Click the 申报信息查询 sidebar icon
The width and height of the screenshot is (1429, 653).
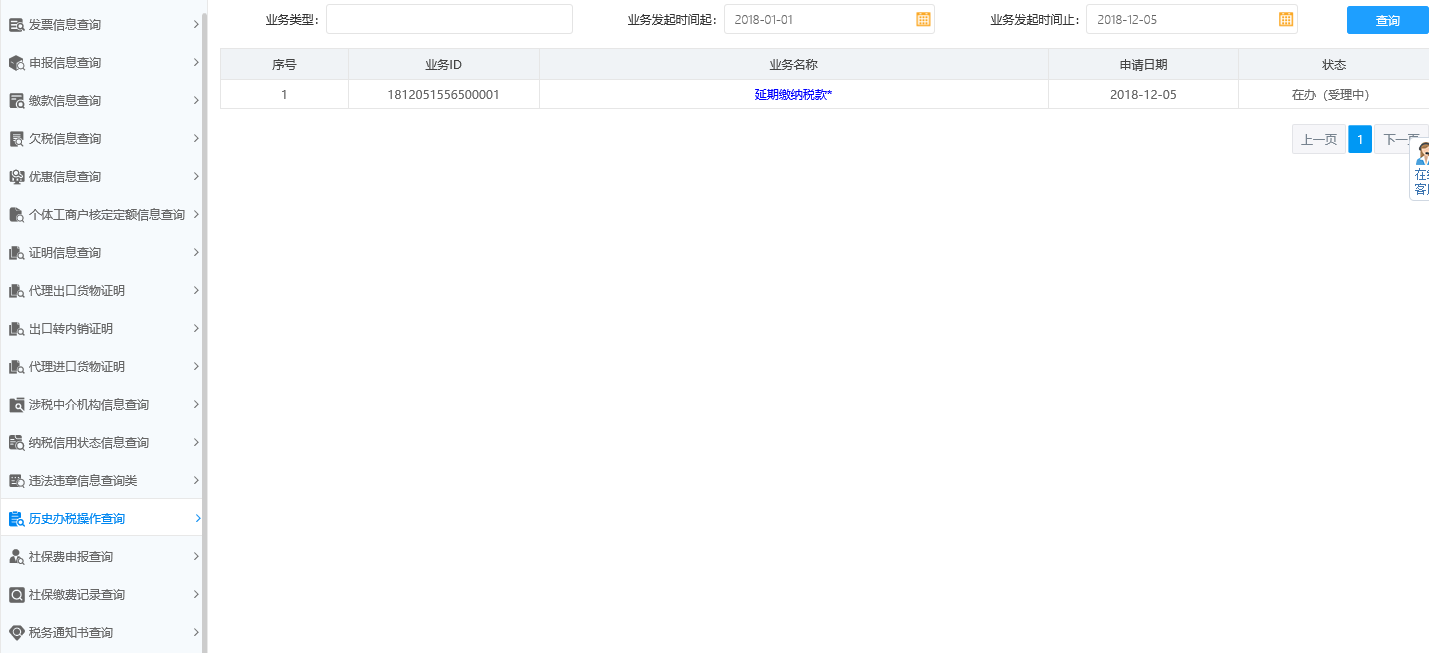[16, 62]
